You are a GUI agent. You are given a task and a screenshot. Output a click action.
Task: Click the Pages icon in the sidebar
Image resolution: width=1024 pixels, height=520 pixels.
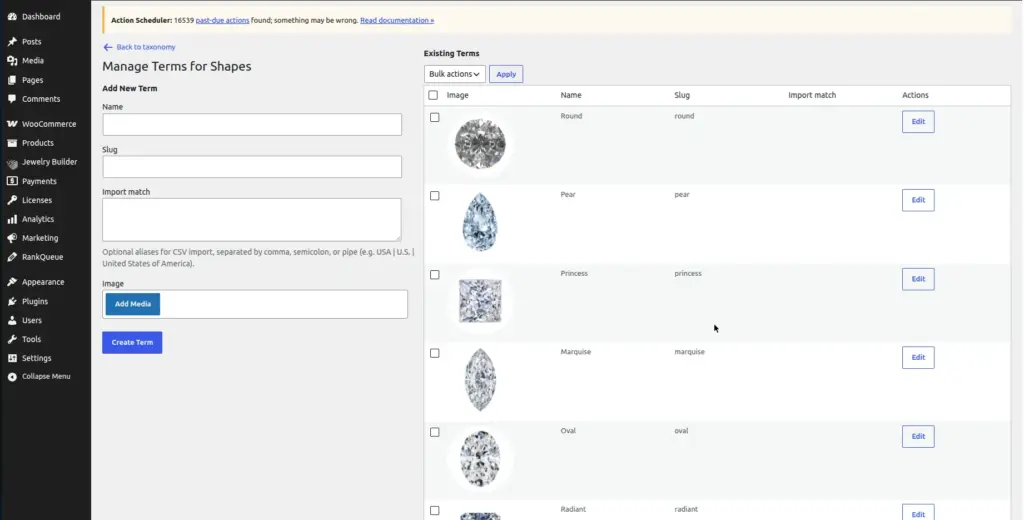[12, 80]
